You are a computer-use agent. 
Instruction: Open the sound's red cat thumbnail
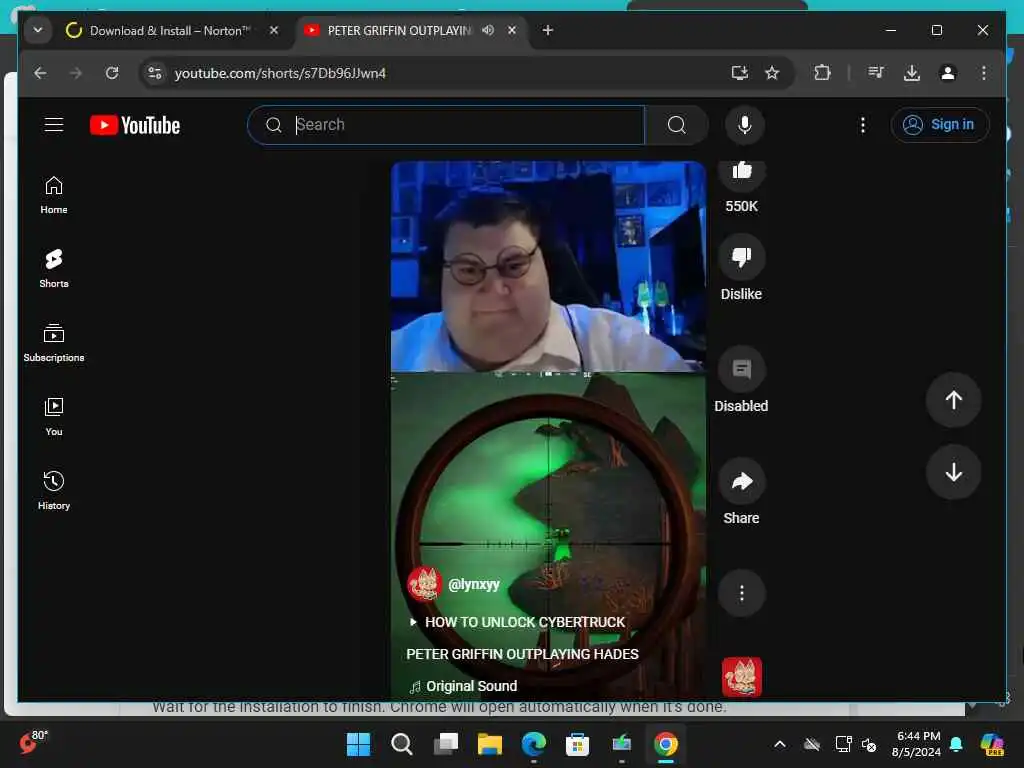click(x=741, y=677)
